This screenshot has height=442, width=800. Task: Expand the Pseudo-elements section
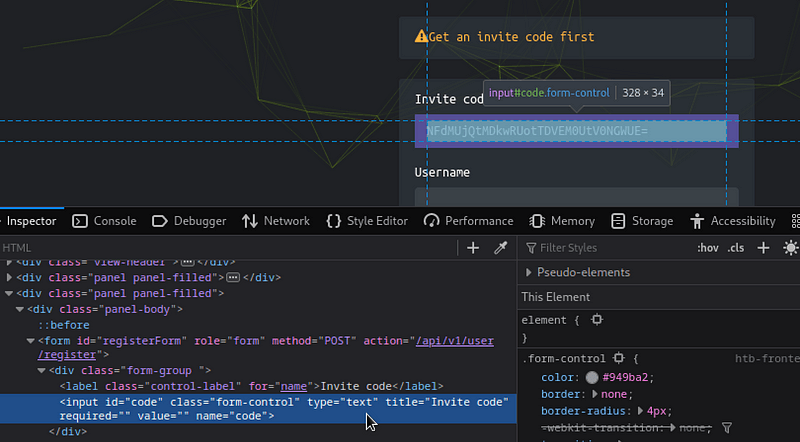click(x=529, y=272)
